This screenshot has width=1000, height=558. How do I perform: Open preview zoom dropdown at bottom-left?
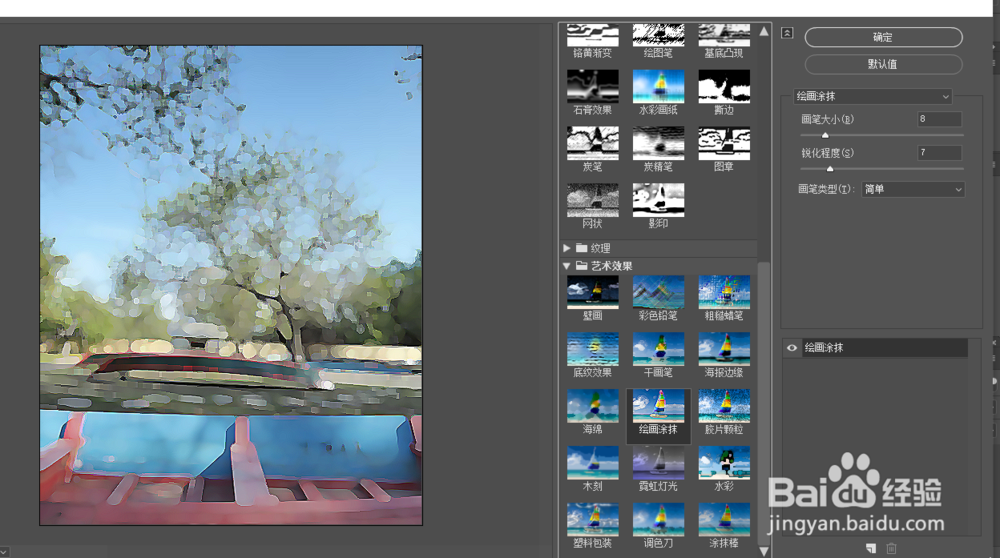[x=4, y=552]
